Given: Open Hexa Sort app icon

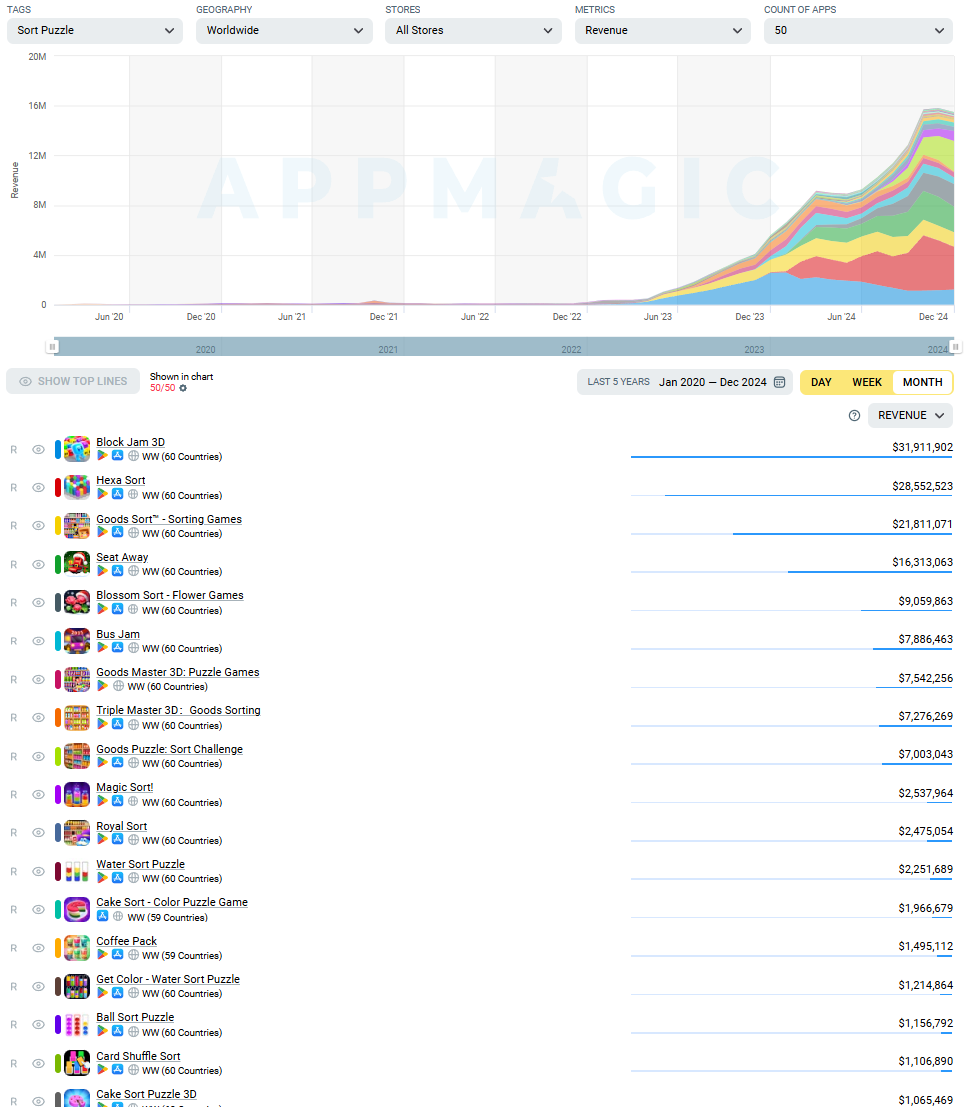Looking at the screenshot, I should point(77,487).
